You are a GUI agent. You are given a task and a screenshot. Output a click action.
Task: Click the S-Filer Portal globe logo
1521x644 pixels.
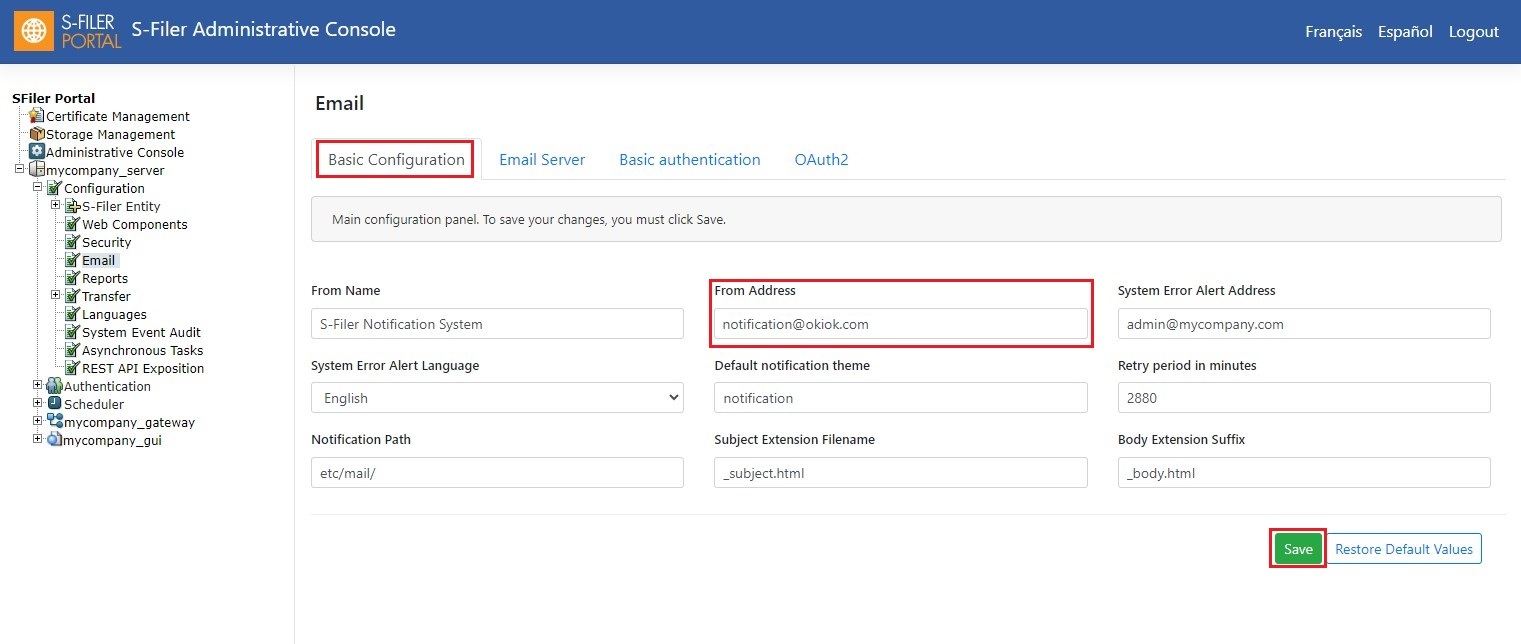point(34,31)
